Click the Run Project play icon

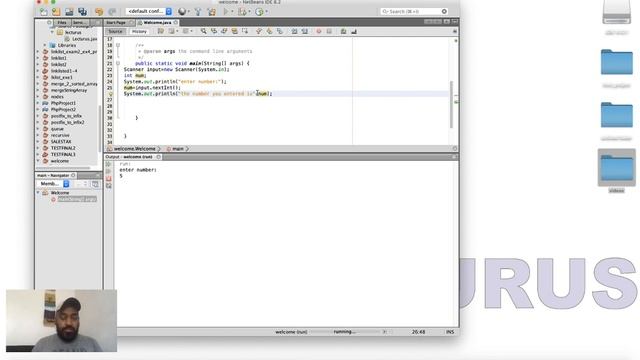point(226,11)
